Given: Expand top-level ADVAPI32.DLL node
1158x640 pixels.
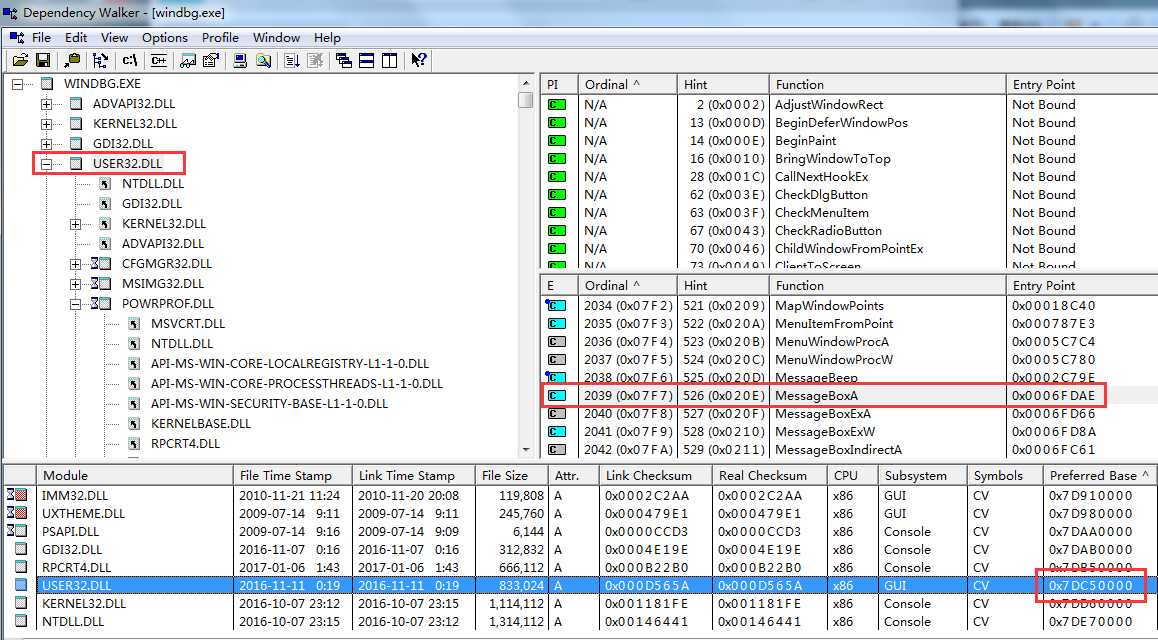Looking at the screenshot, I should (x=47, y=104).
